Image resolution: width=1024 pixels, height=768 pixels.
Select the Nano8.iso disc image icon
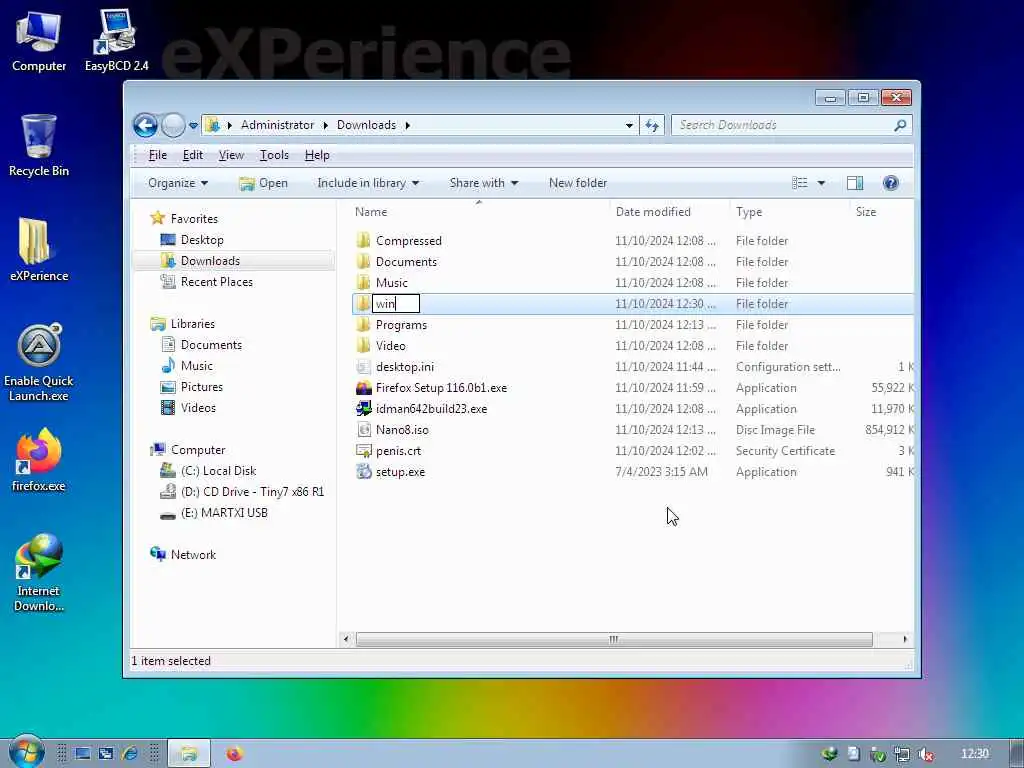pos(364,430)
